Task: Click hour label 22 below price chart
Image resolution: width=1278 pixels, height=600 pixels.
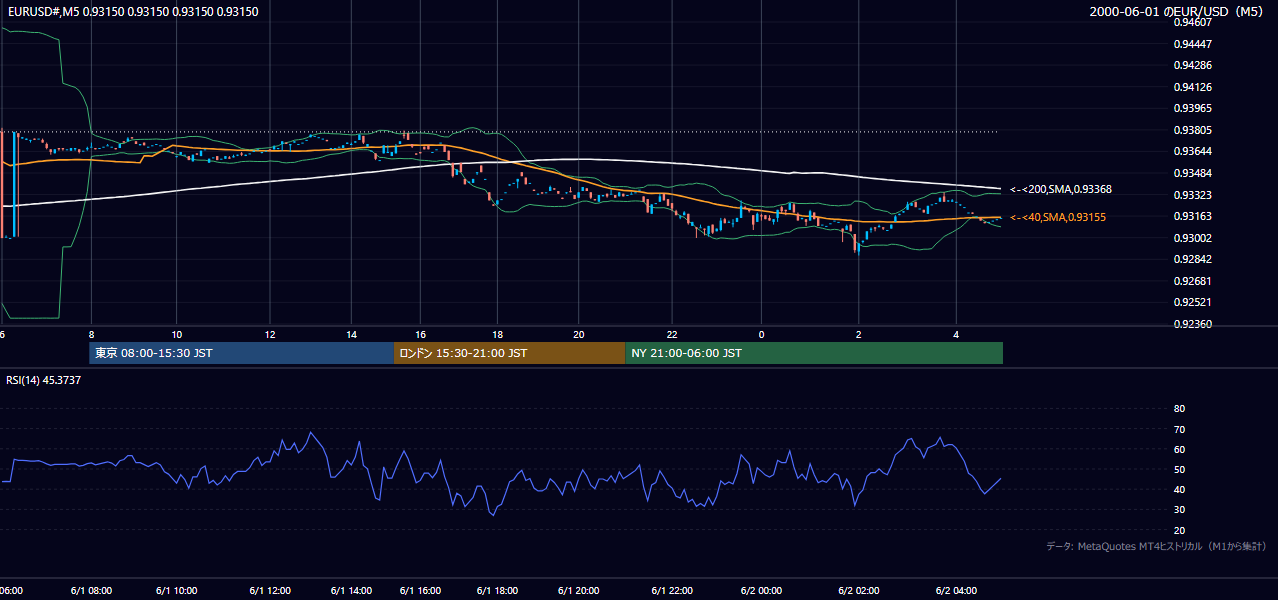Action: pos(672,334)
